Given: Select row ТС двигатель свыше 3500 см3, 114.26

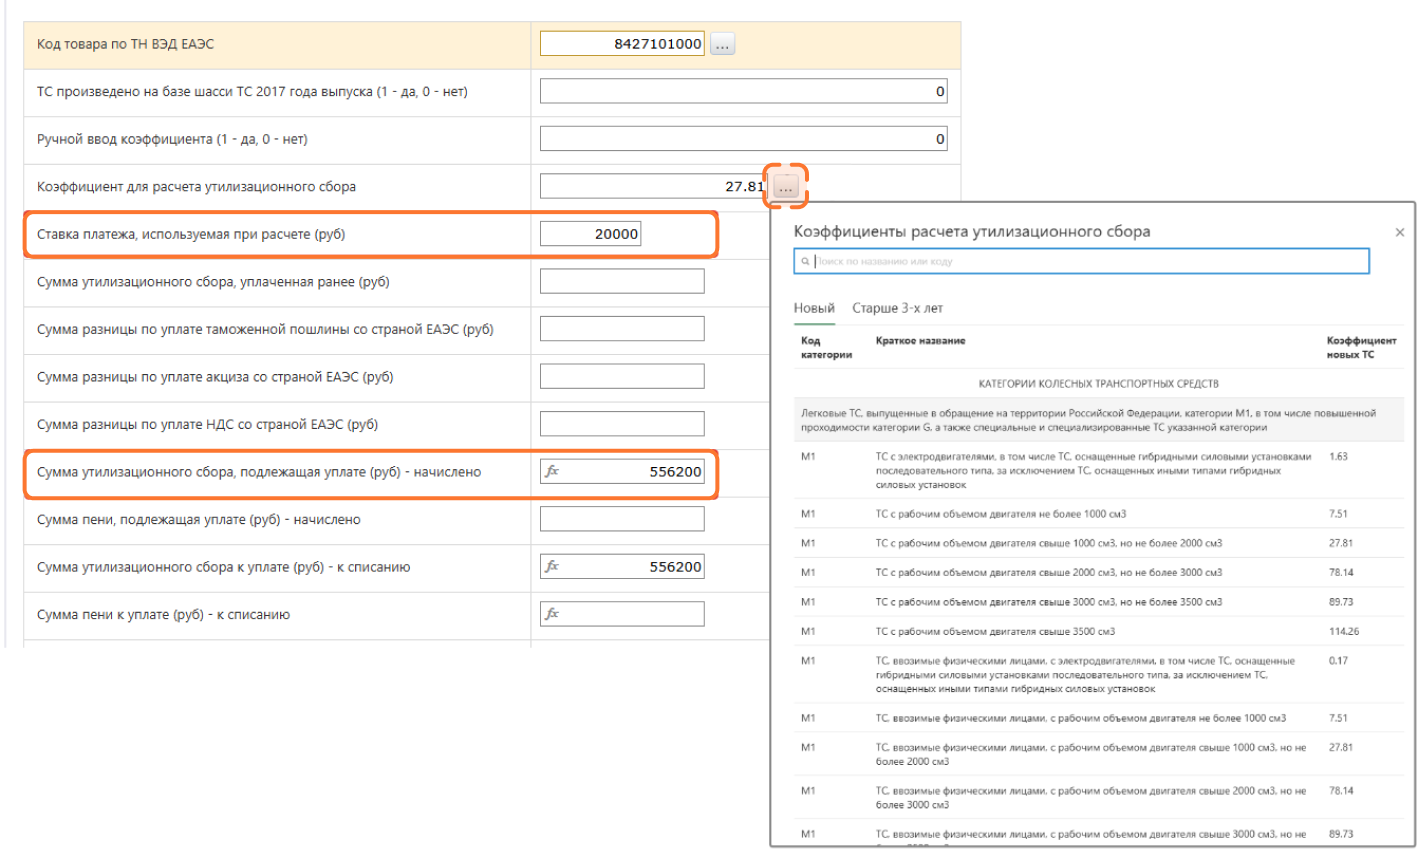Looking at the screenshot, I should coord(1099,631).
